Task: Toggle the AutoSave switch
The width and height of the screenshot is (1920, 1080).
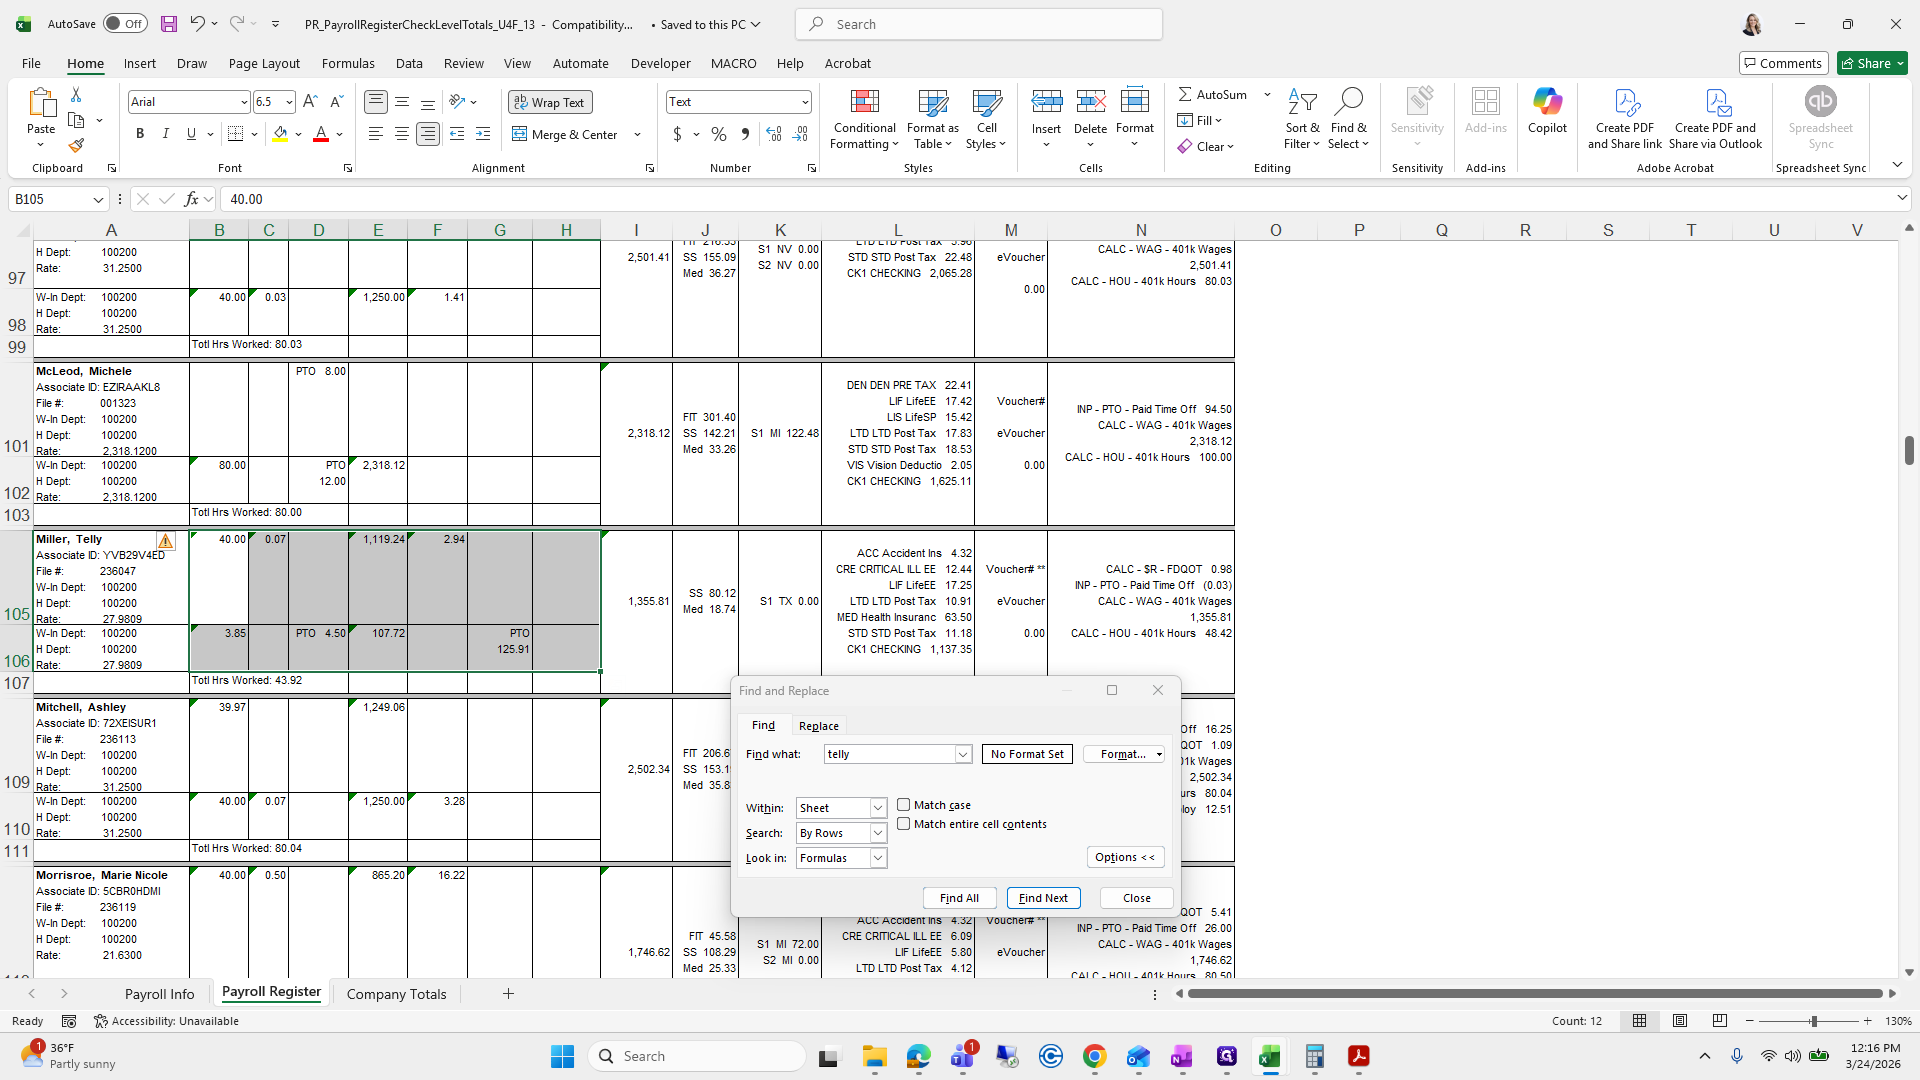Action: [x=125, y=24]
